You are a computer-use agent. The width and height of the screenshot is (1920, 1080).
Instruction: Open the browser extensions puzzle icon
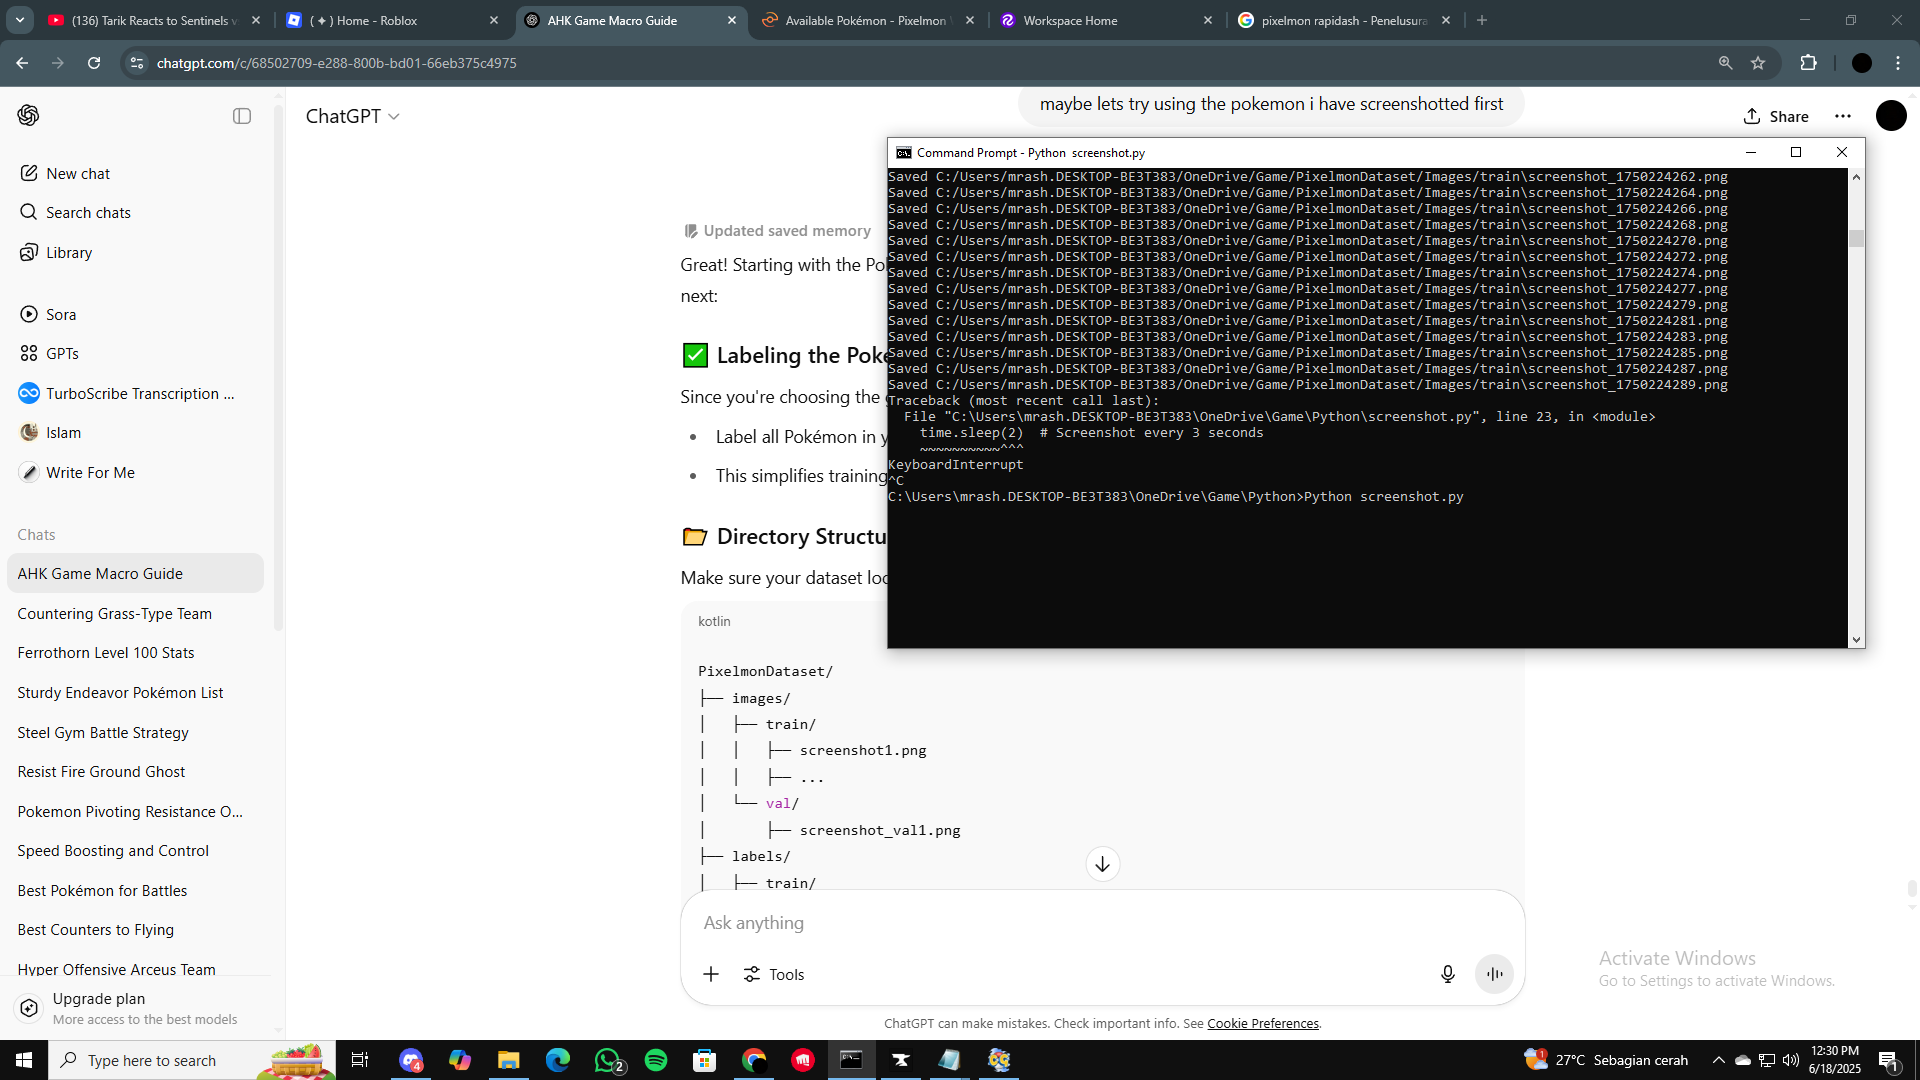click(1808, 63)
